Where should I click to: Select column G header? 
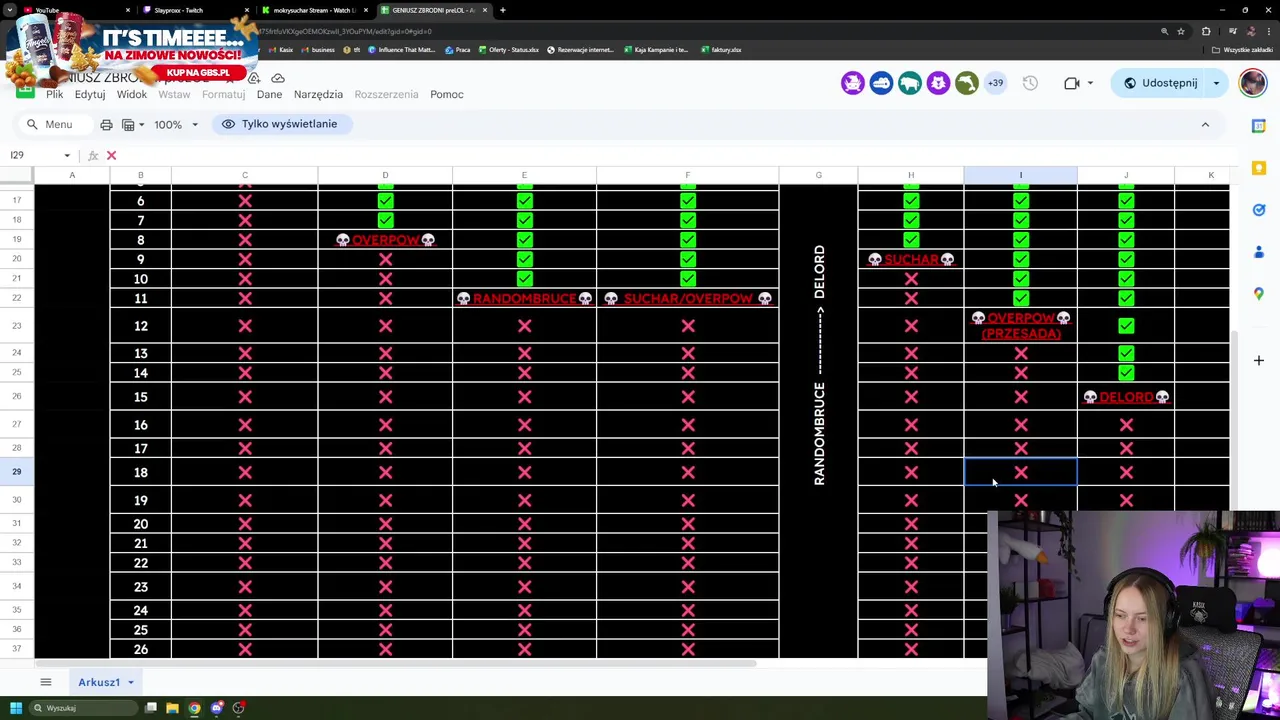818,176
